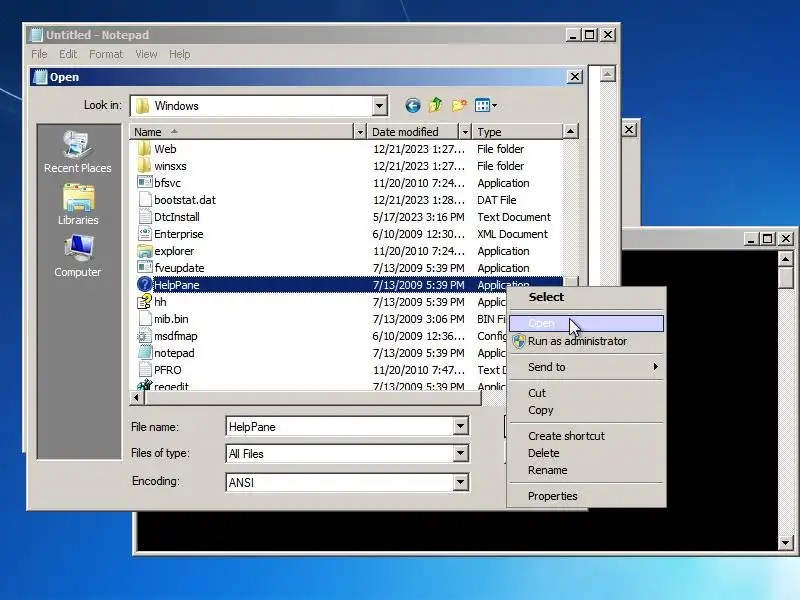
Task: Open Recent Places in the sidebar
Action: 78,152
